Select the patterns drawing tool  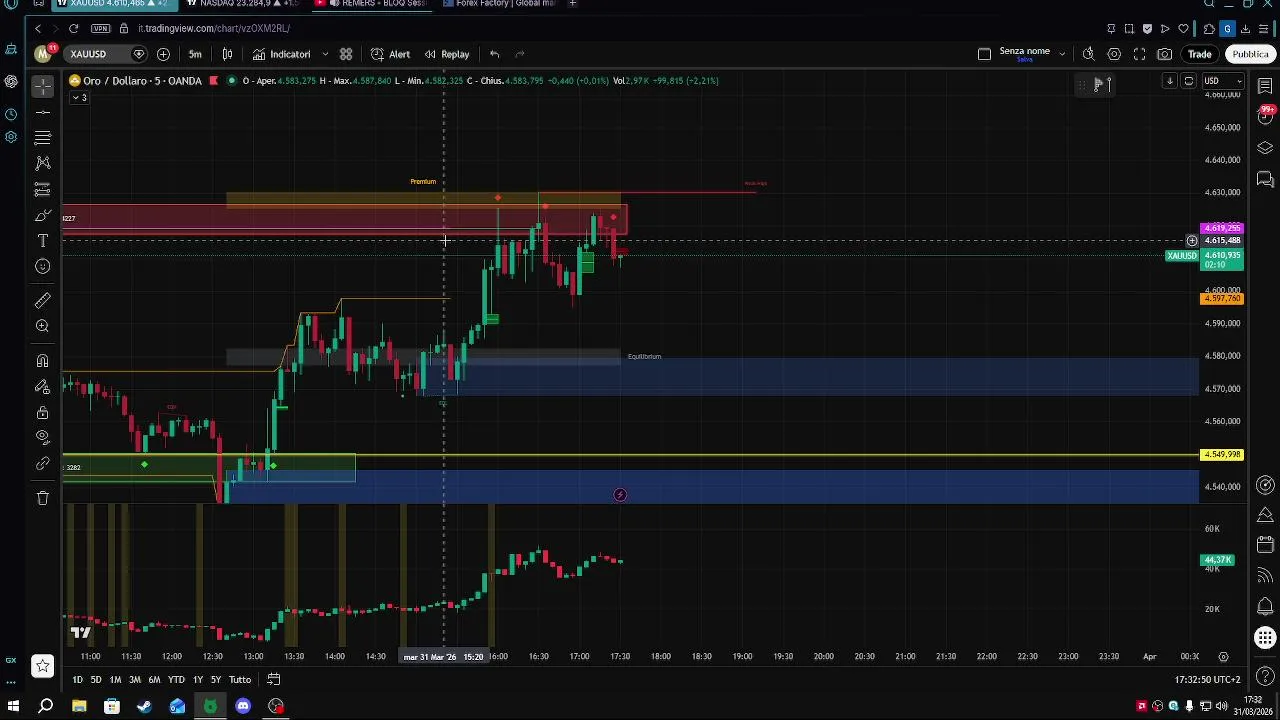(42, 162)
